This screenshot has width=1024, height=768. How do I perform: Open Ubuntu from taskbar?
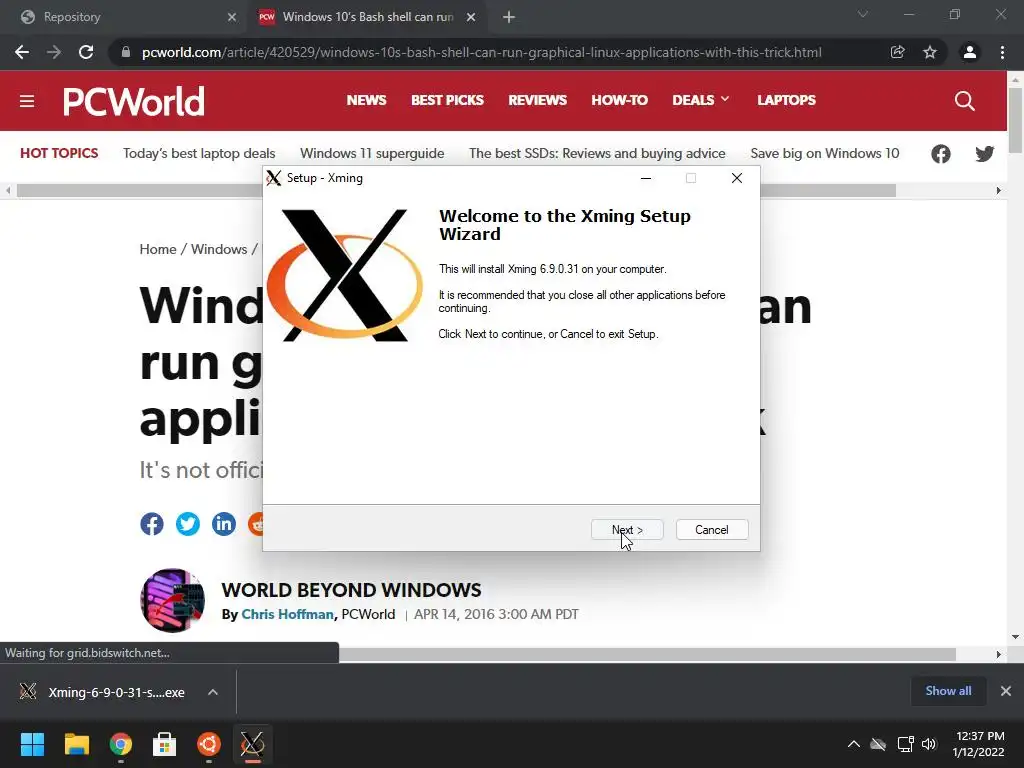point(208,744)
